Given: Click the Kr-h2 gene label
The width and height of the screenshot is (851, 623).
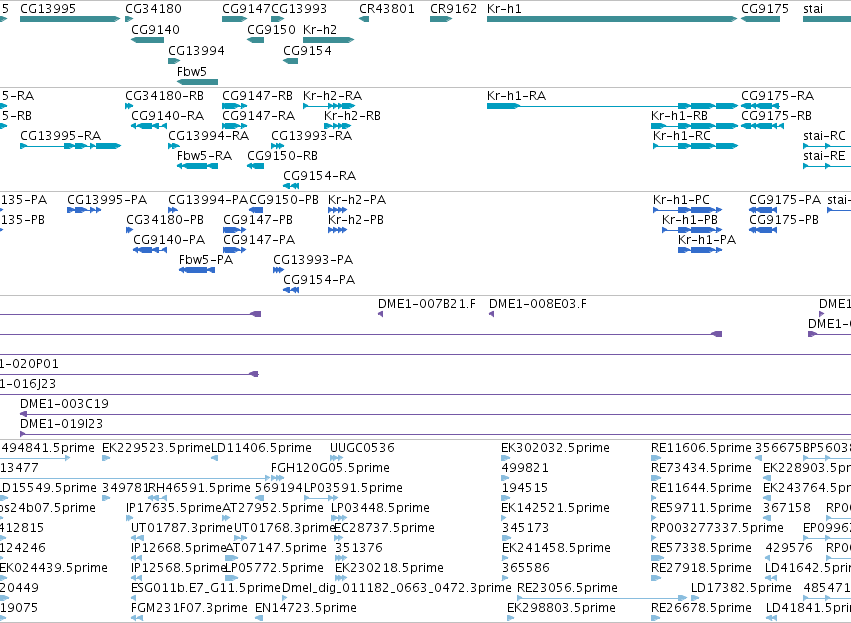Looking at the screenshot, I should pyautogui.click(x=320, y=29).
